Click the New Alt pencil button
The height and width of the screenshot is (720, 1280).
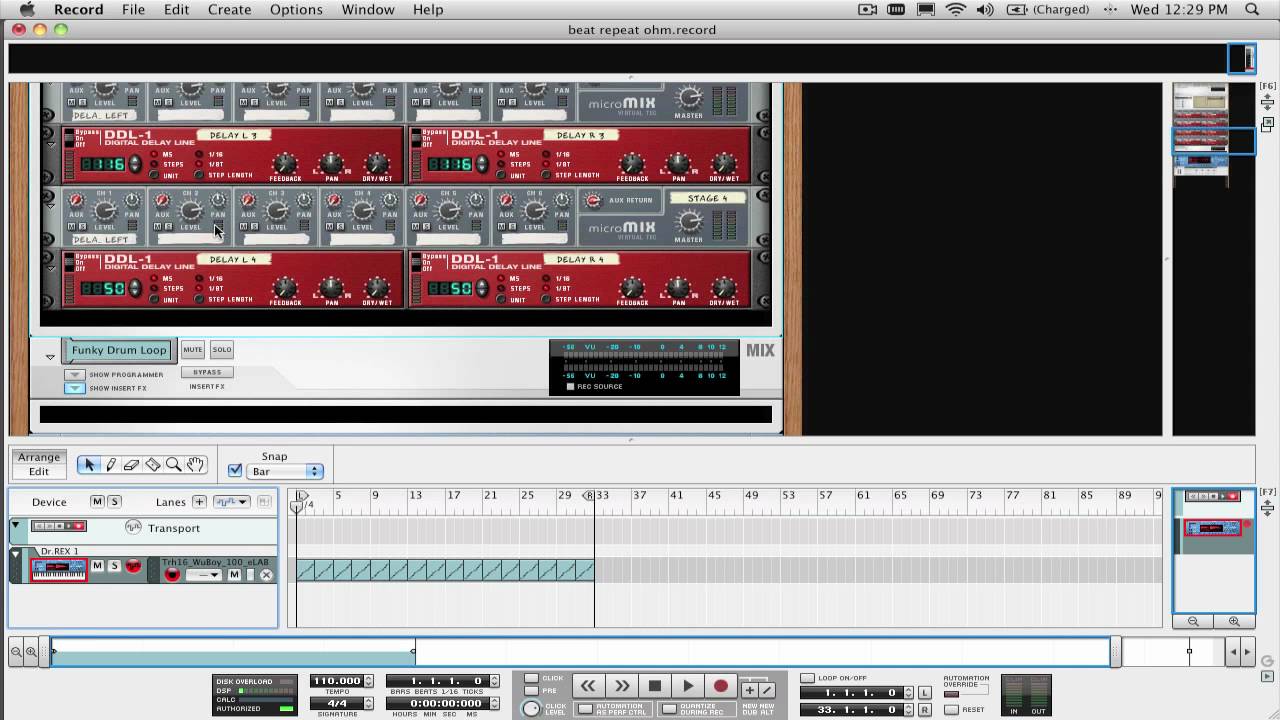point(767,690)
